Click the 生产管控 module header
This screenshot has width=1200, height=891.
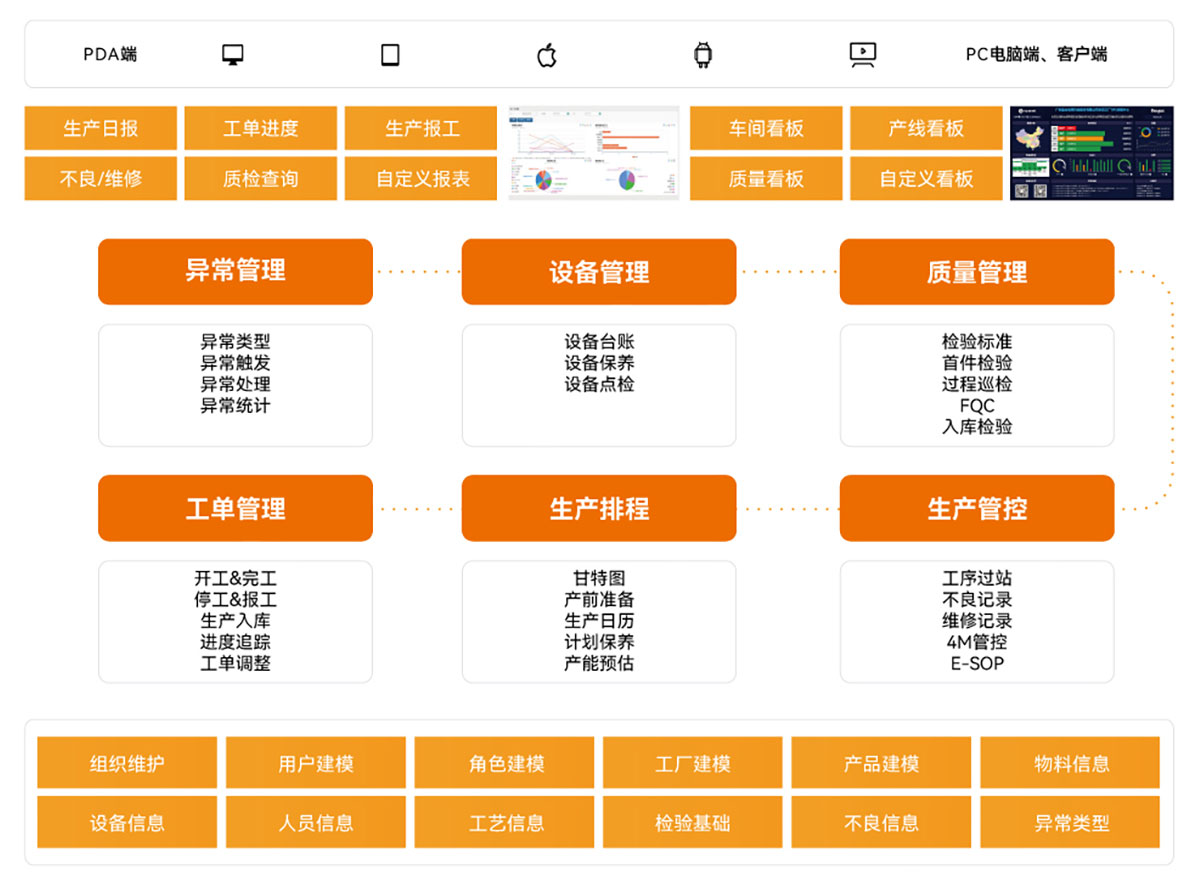[976, 508]
